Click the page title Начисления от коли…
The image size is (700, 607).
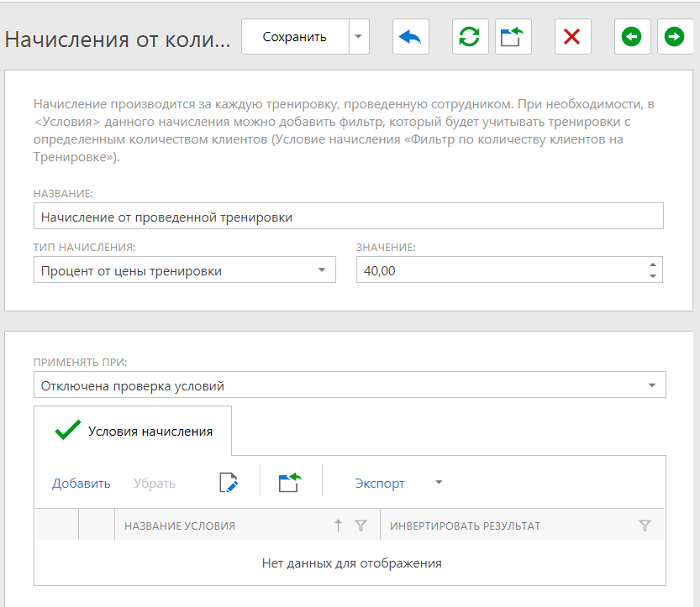tap(117, 39)
